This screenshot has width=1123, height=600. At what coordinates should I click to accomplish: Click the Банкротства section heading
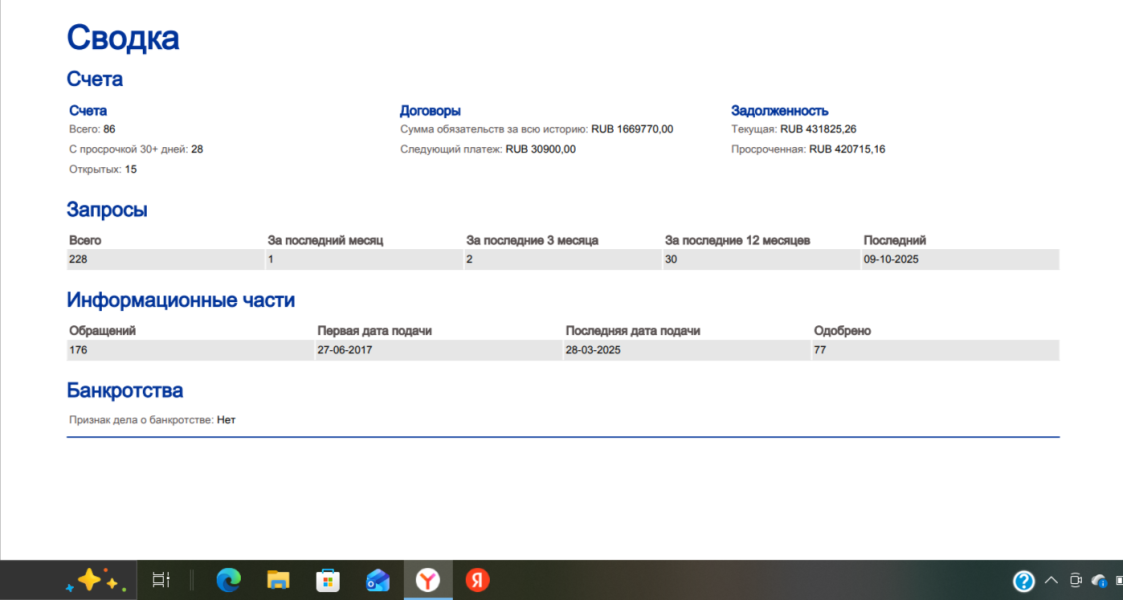point(124,390)
